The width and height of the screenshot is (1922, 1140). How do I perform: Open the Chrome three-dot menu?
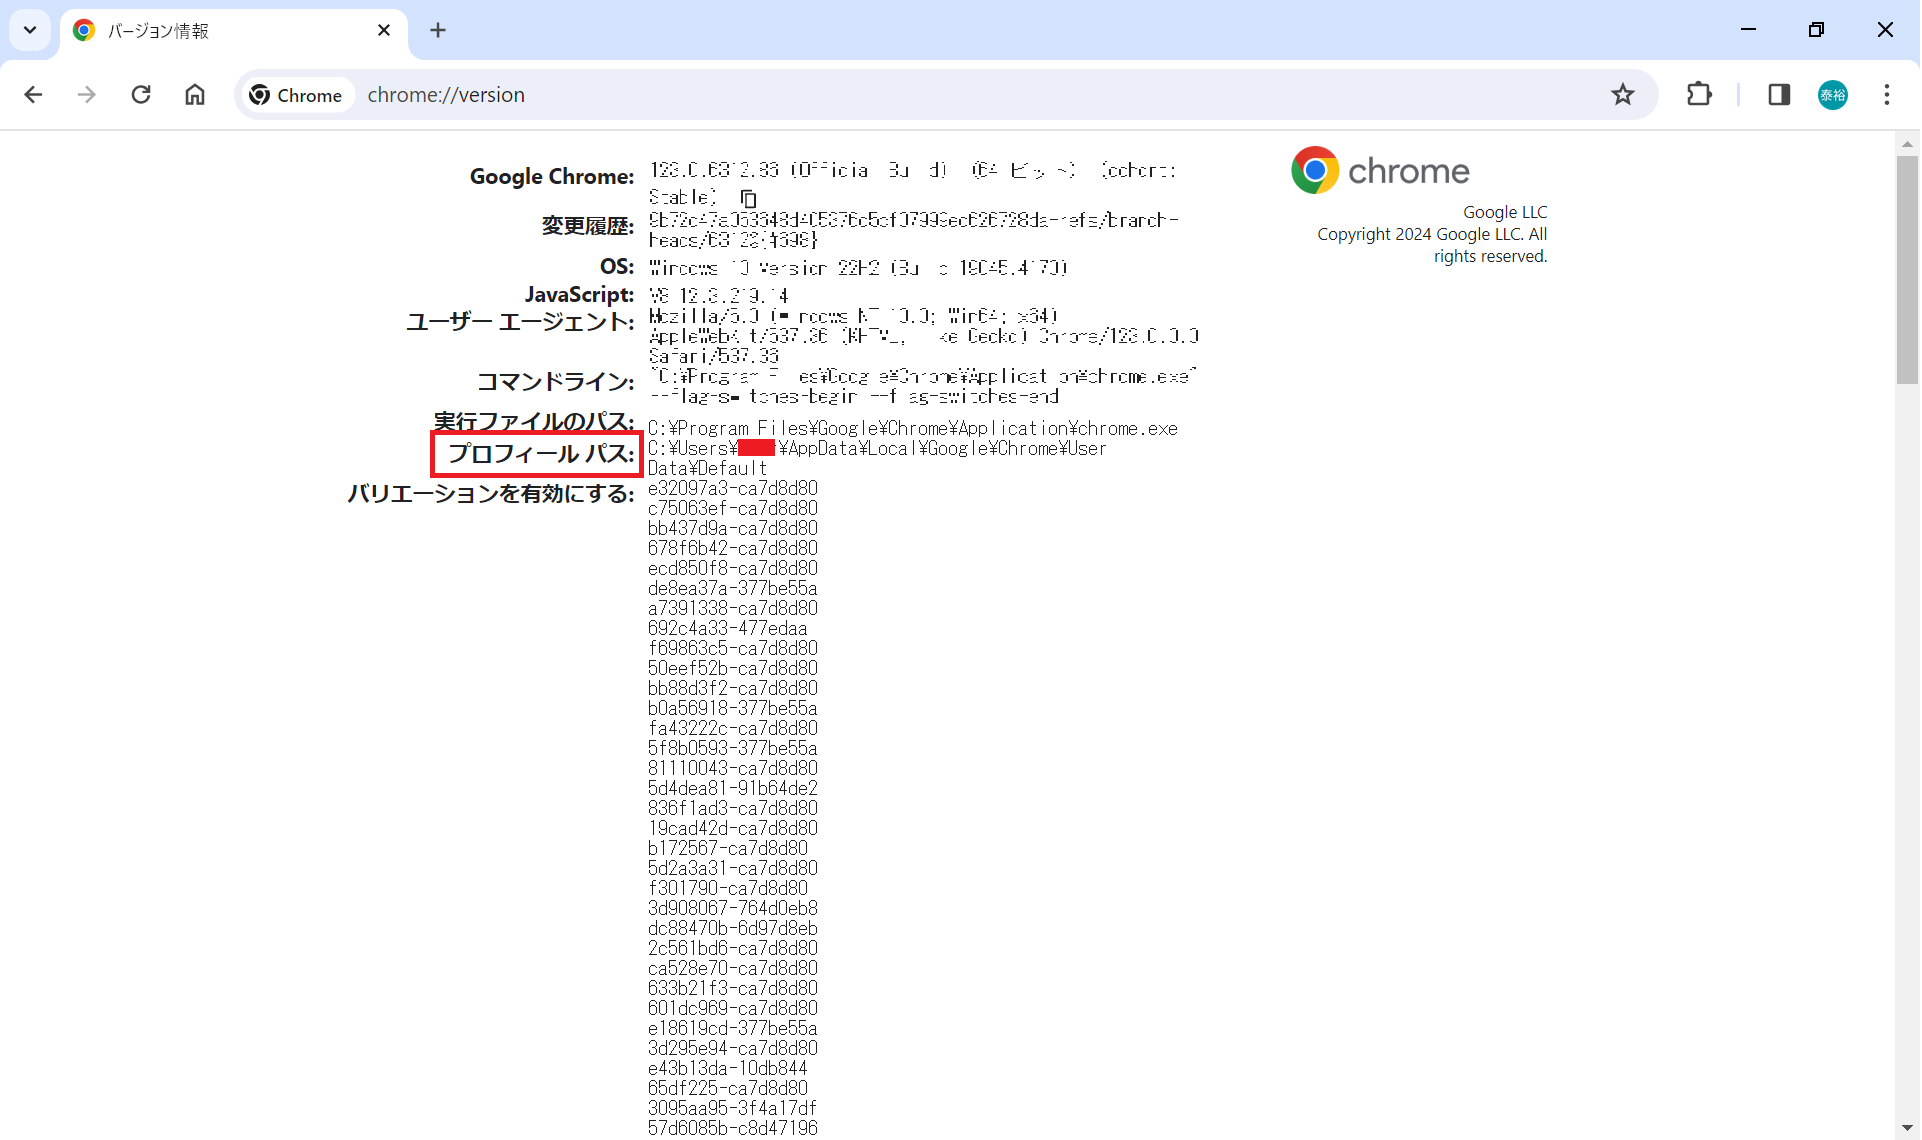pos(1888,94)
